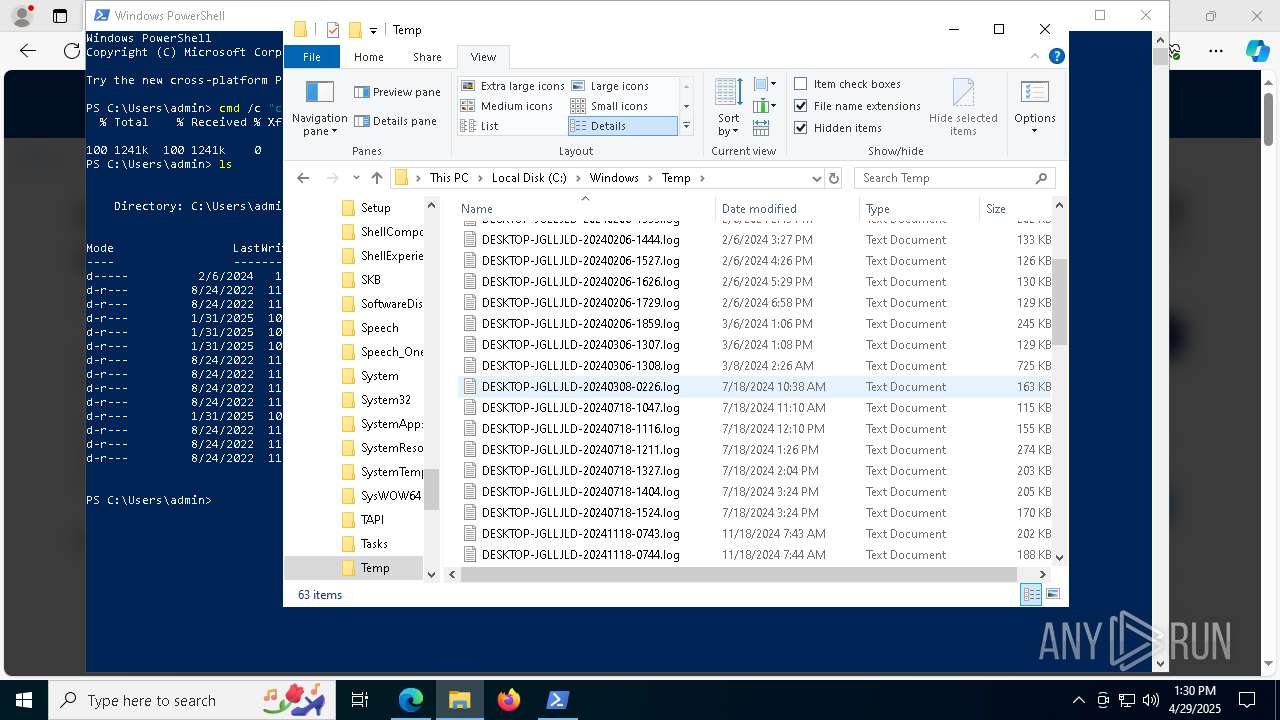Open the File menu
1280x720 pixels.
pos(312,57)
